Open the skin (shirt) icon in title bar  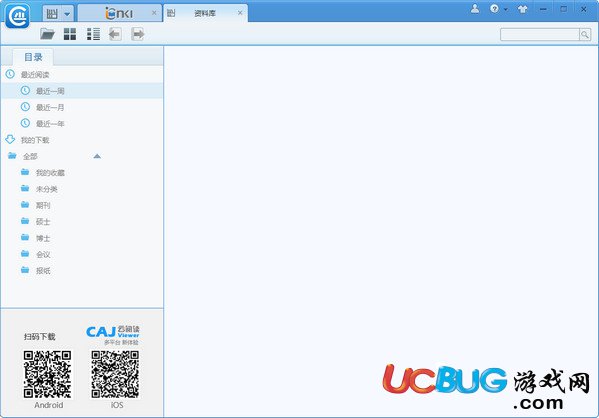(522, 9)
